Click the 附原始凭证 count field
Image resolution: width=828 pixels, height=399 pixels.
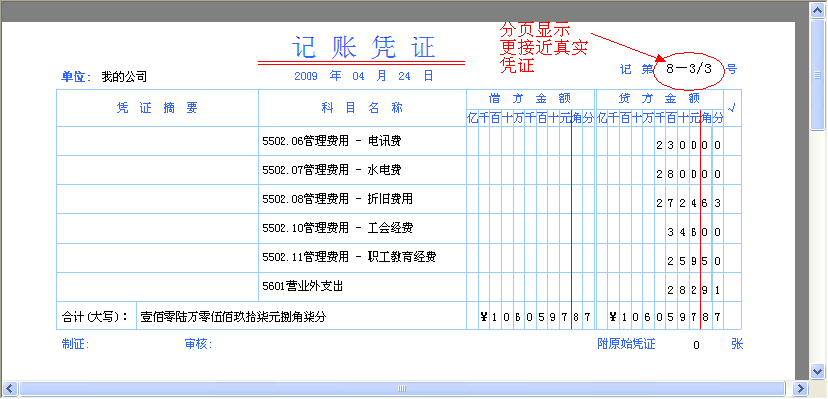pos(697,345)
